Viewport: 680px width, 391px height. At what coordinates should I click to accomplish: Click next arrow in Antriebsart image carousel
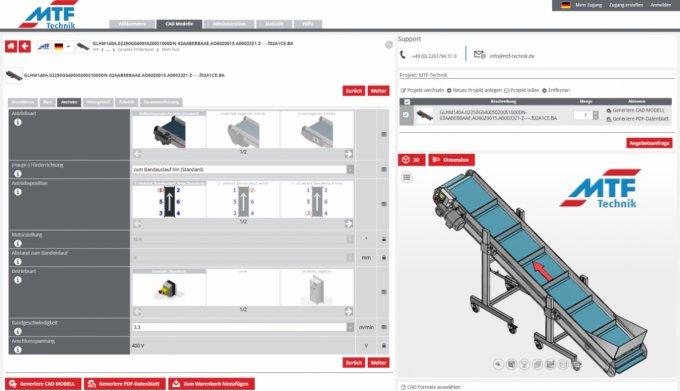pyautogui.click(x=349, y=154)
